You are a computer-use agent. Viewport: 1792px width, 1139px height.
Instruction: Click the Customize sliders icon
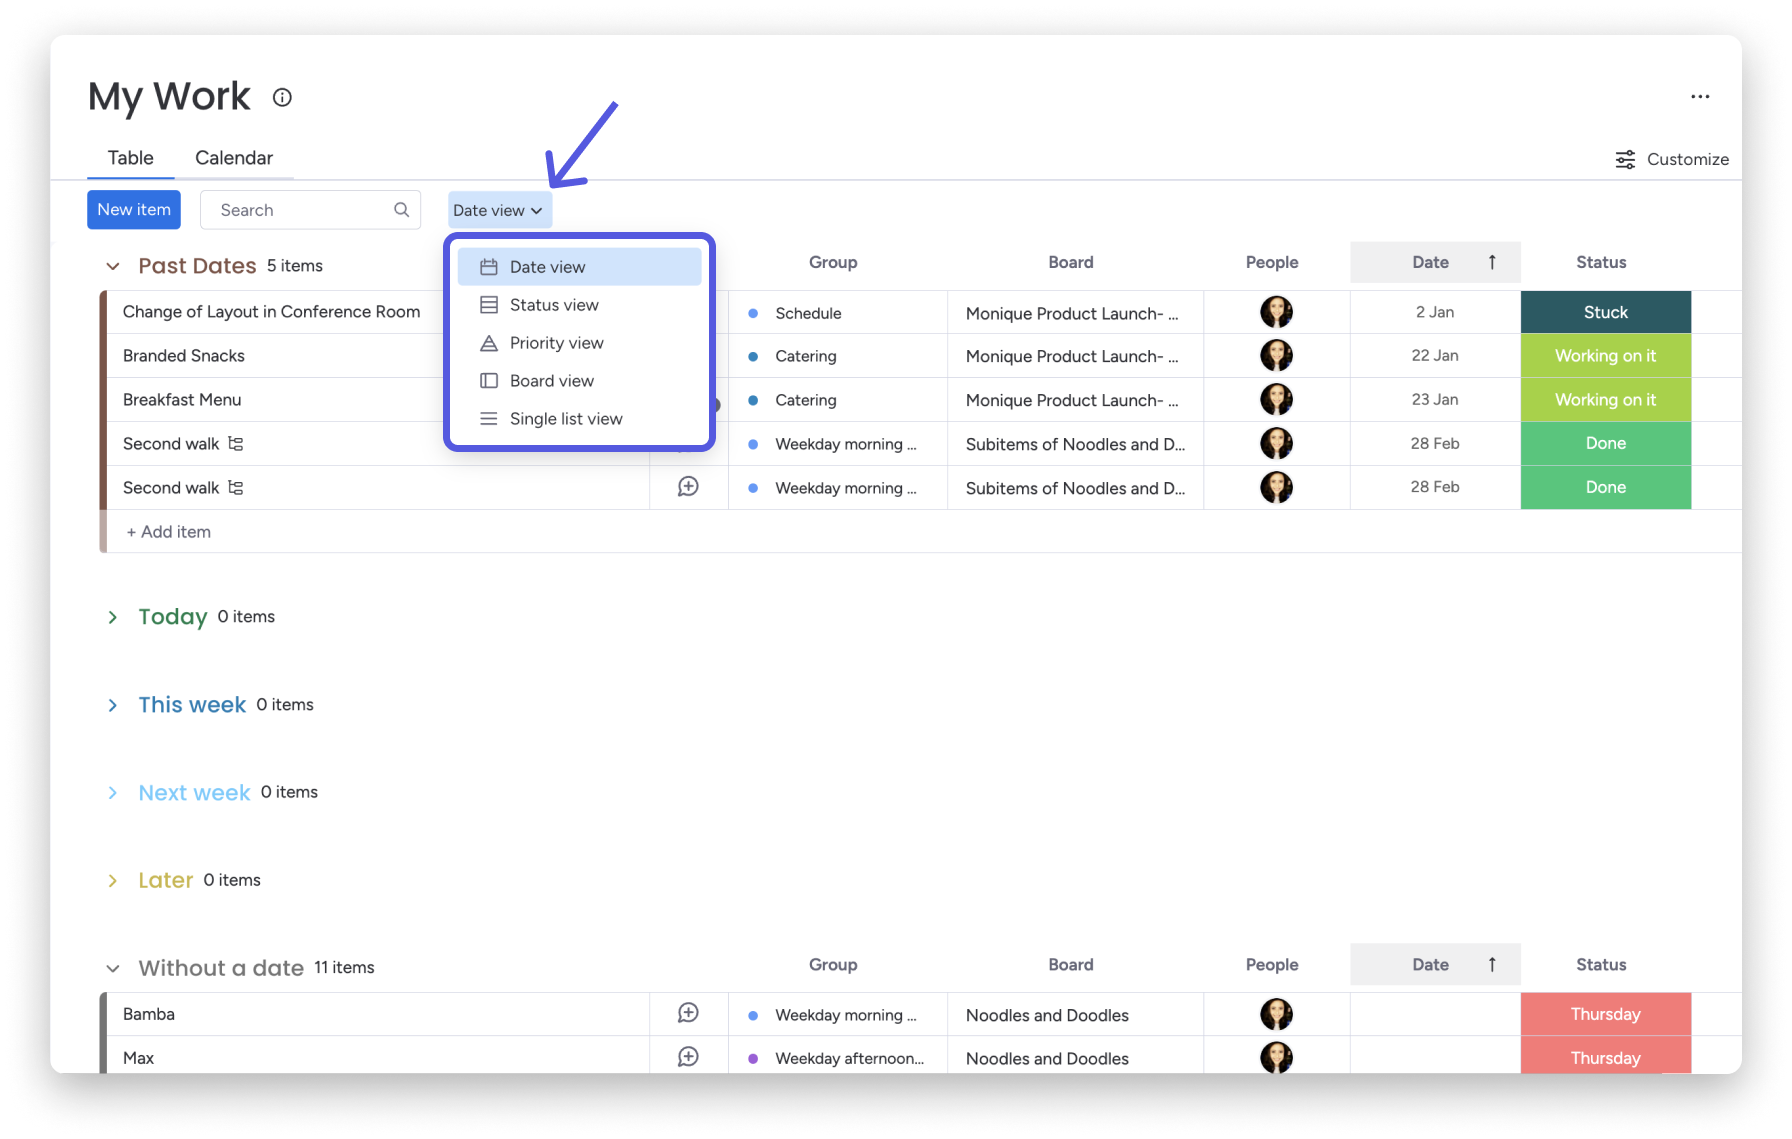[x=1625, y=160]
